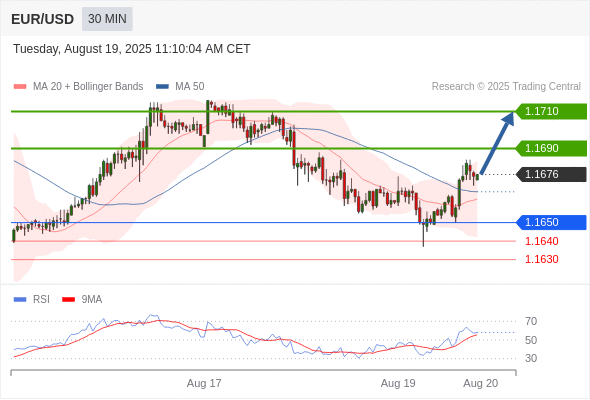Click the Aug 17 date marker

click(x=204, y=383)
